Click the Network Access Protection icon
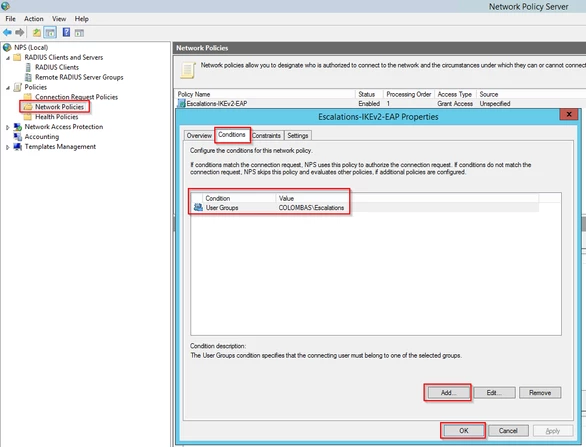 click(18, 127)
